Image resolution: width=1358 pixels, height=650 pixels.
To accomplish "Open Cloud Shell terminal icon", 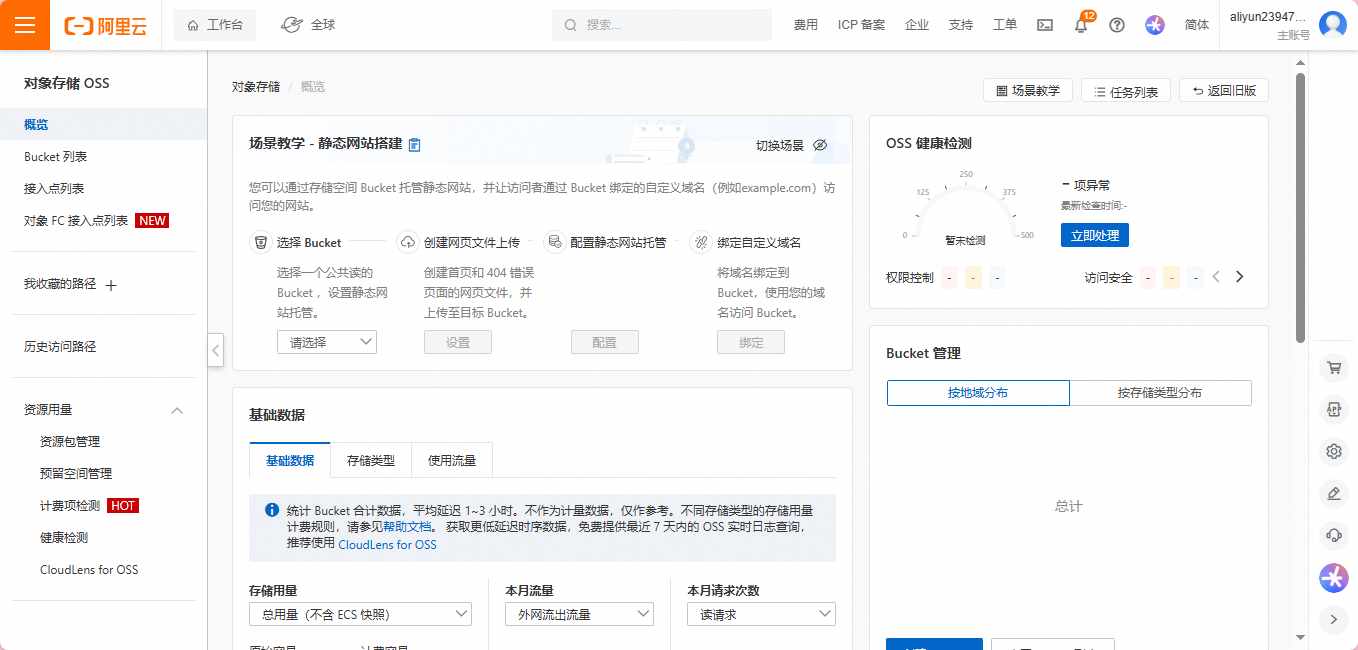I will [x=1045, y=25].
